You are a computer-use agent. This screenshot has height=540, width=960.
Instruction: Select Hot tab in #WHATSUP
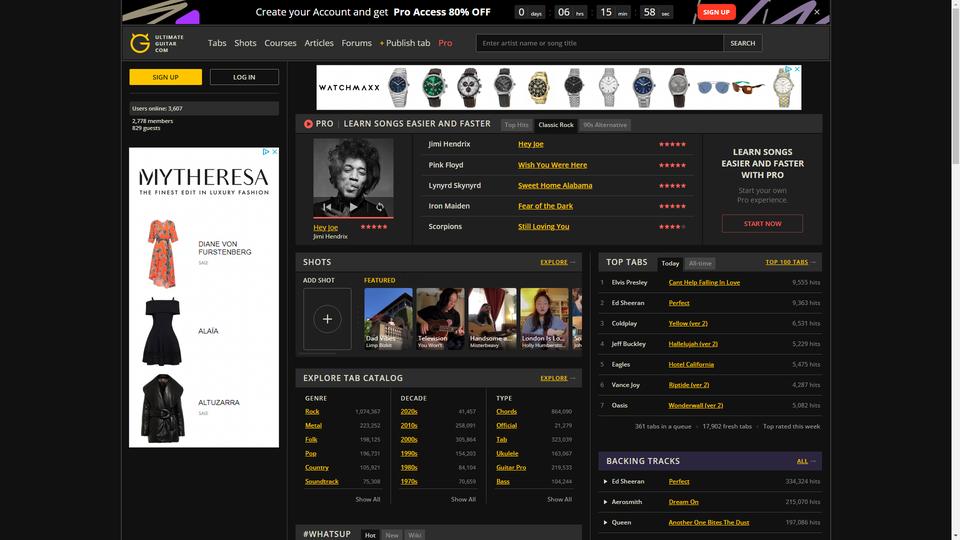point(370,535)
